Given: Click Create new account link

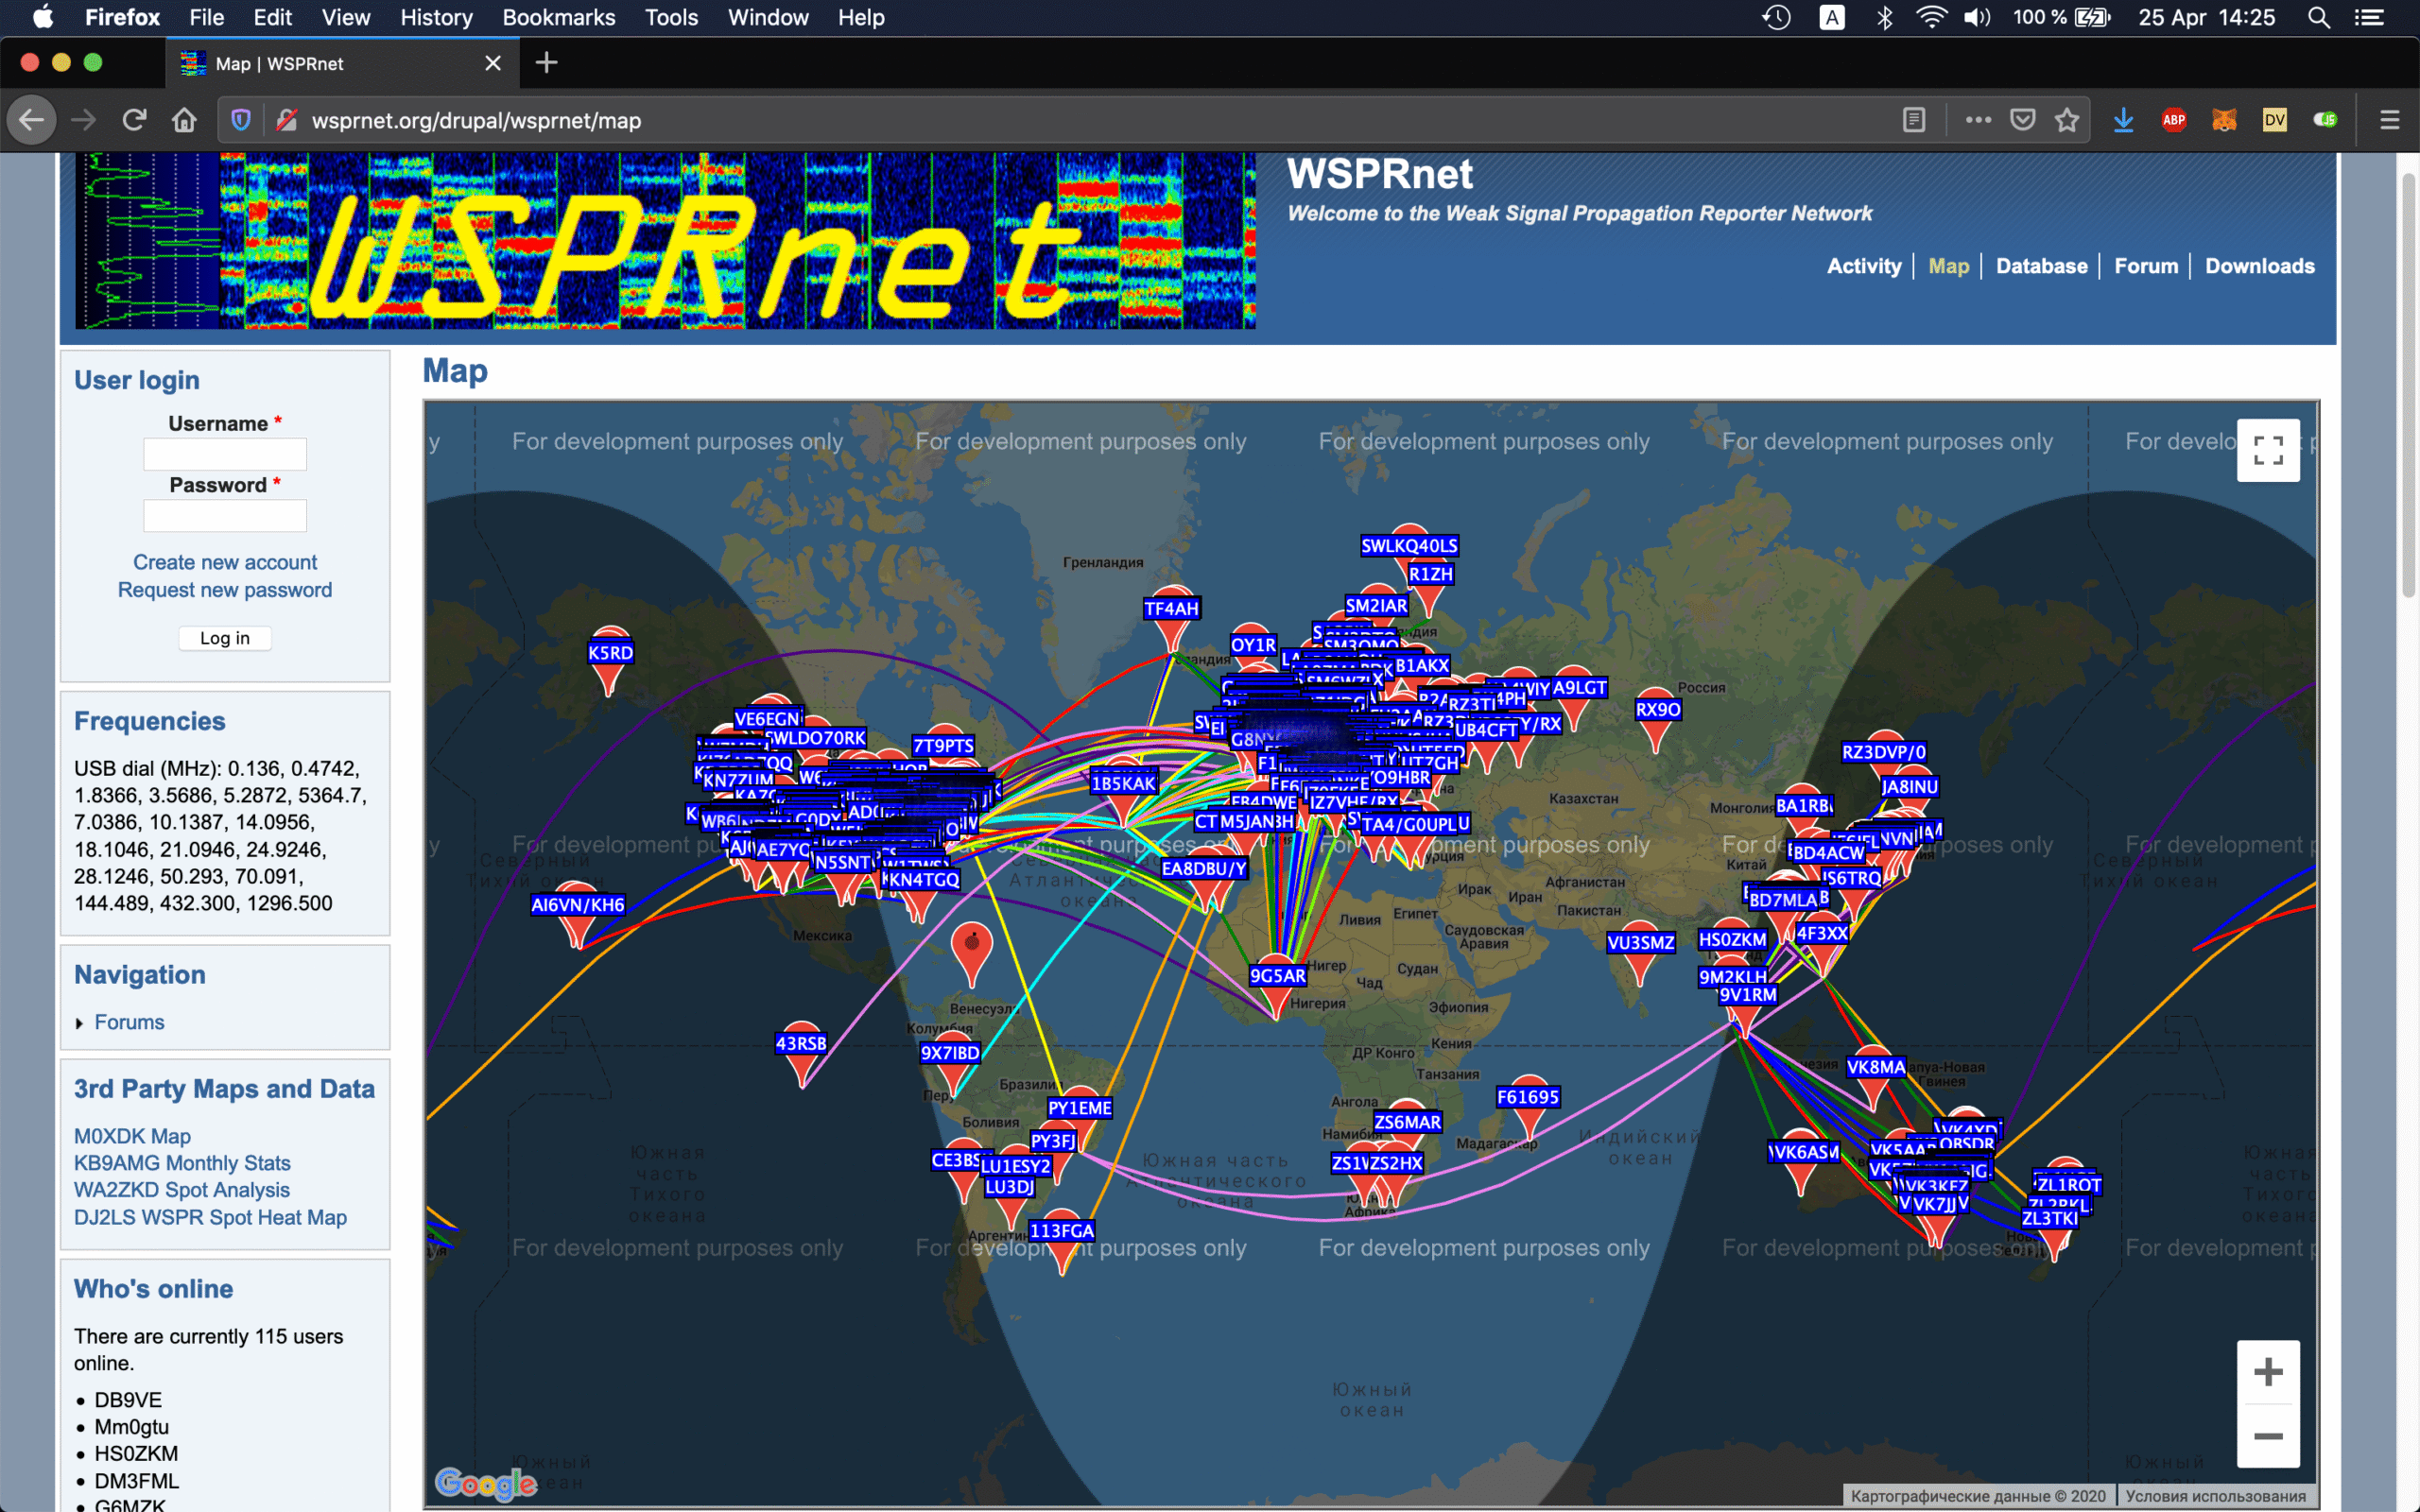Looking at the screenshot, I should pyautogui.click(x=225, y=562).
